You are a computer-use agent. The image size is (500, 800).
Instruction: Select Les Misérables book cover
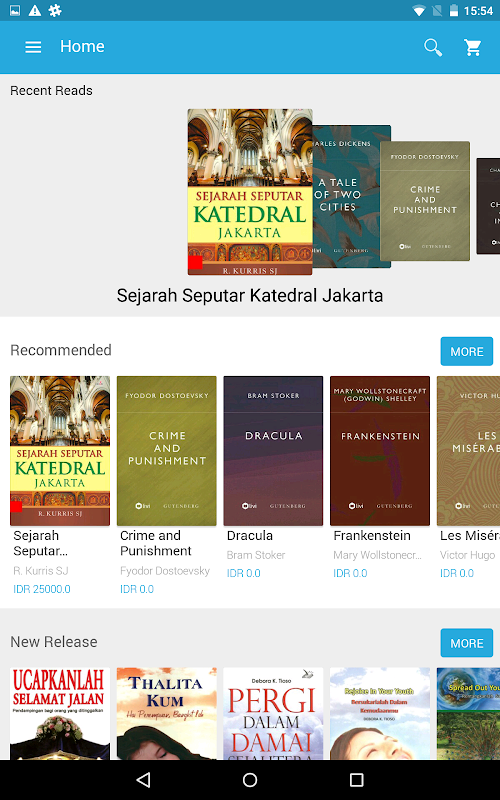point(468,451)
